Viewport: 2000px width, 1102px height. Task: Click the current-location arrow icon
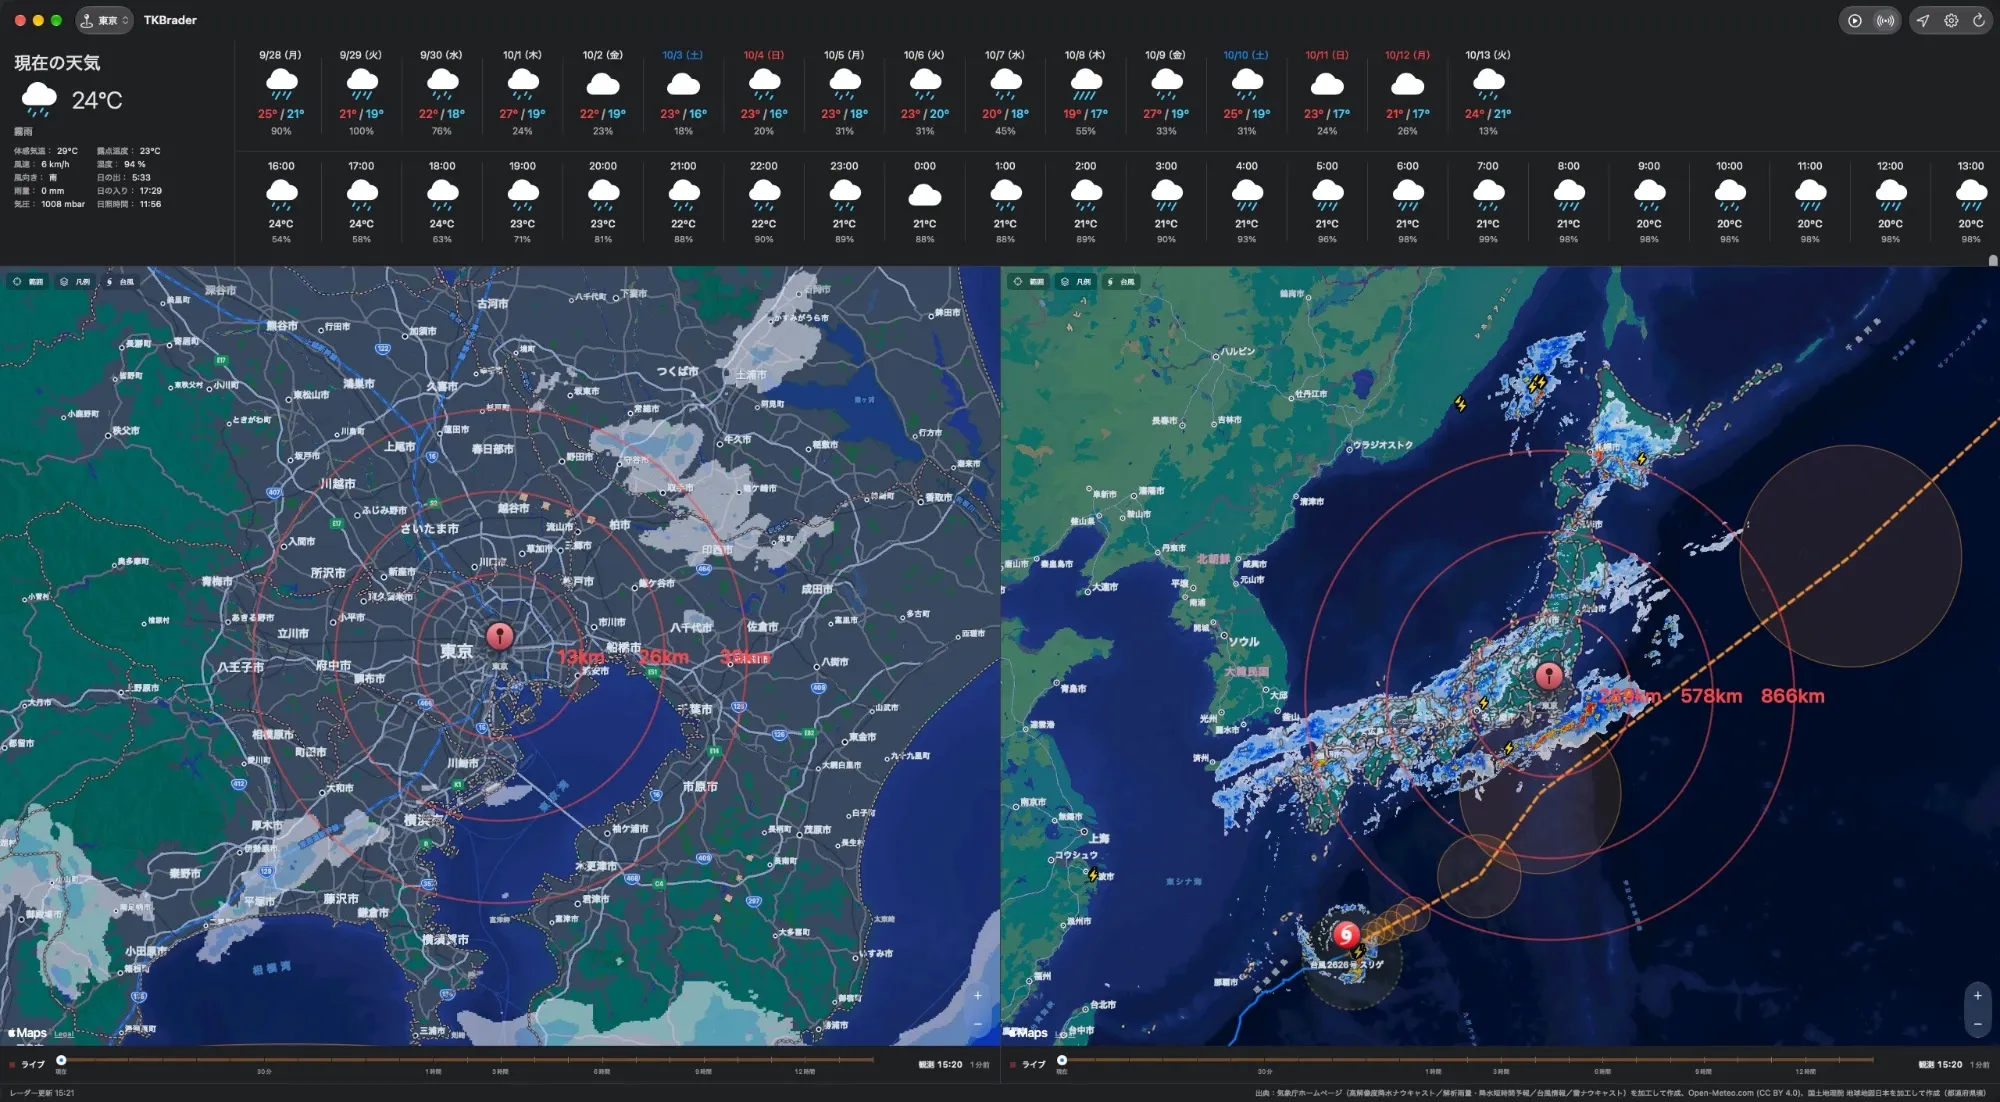(x=1923, y=20)
